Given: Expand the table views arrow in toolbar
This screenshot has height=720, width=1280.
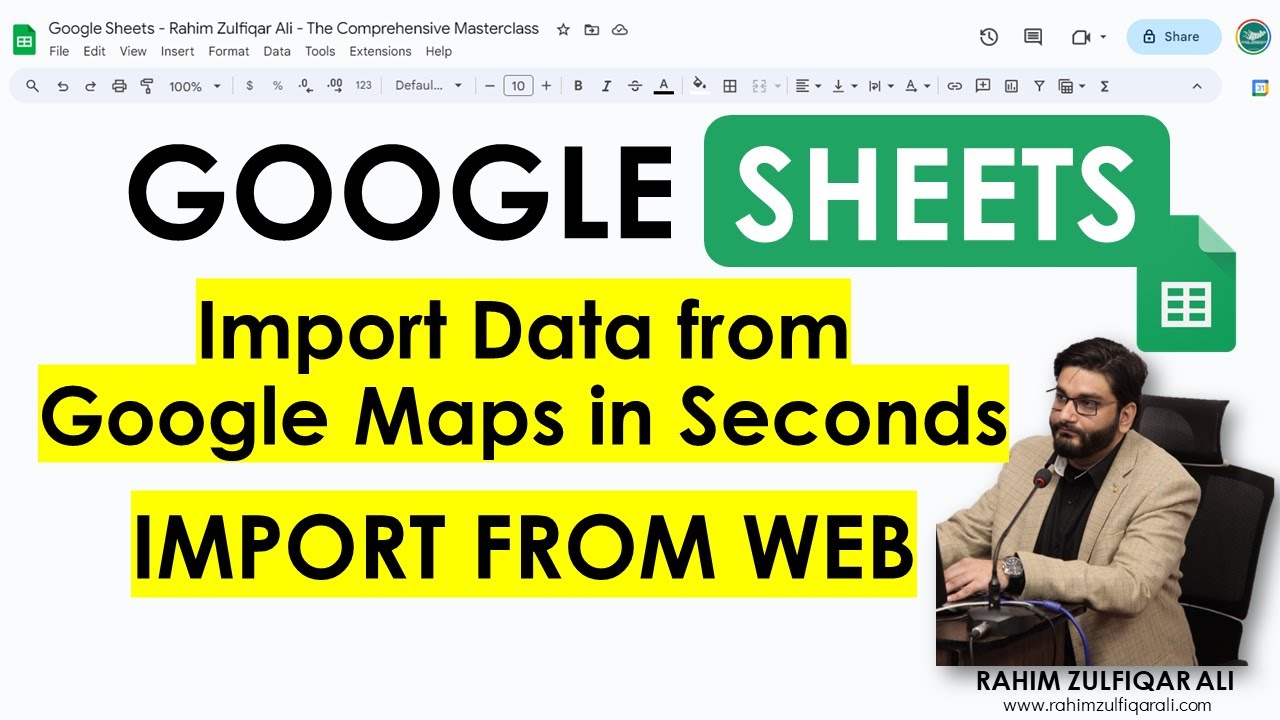Looking at the screenshot, I should 1082,86.
